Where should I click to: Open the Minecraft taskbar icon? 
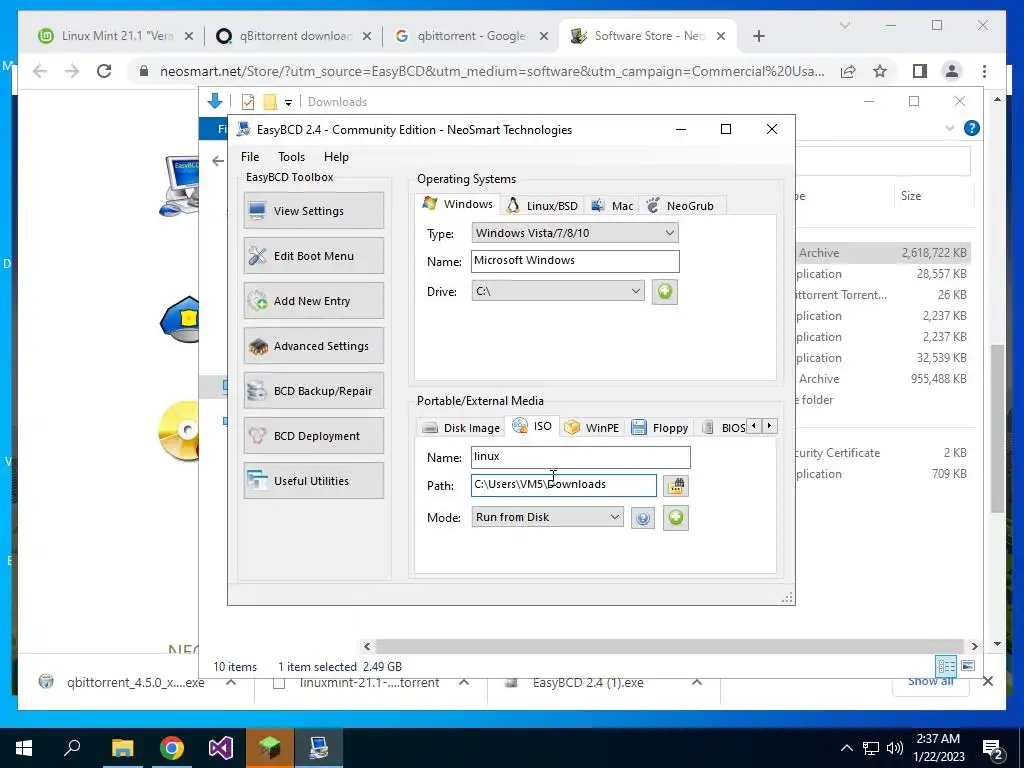[270, 748]
